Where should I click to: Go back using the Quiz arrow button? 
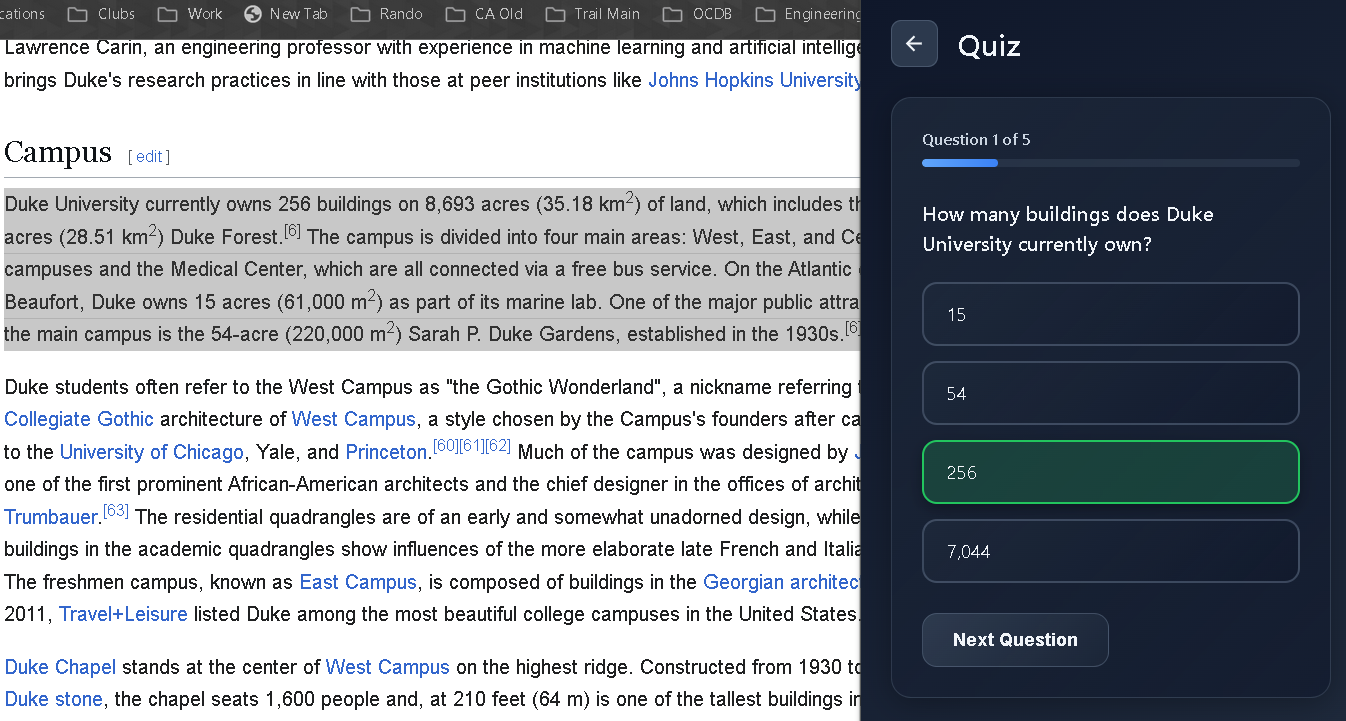pyautogui.click(x=914, y=44)
